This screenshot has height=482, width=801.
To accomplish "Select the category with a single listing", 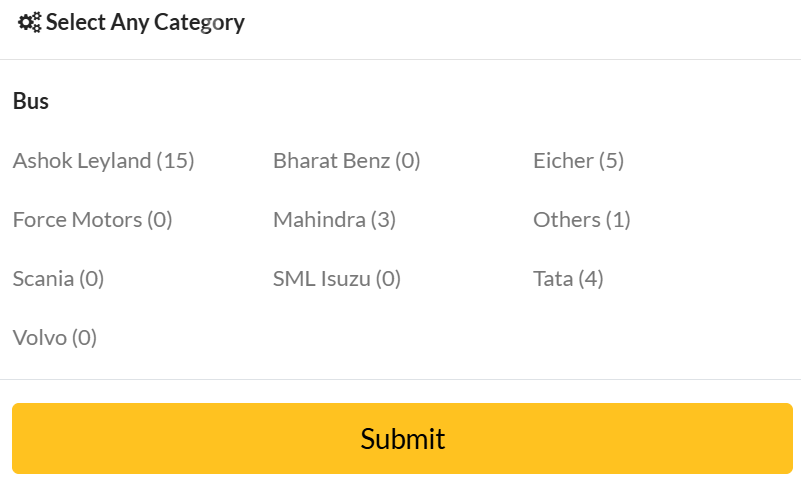I will 582,220.
